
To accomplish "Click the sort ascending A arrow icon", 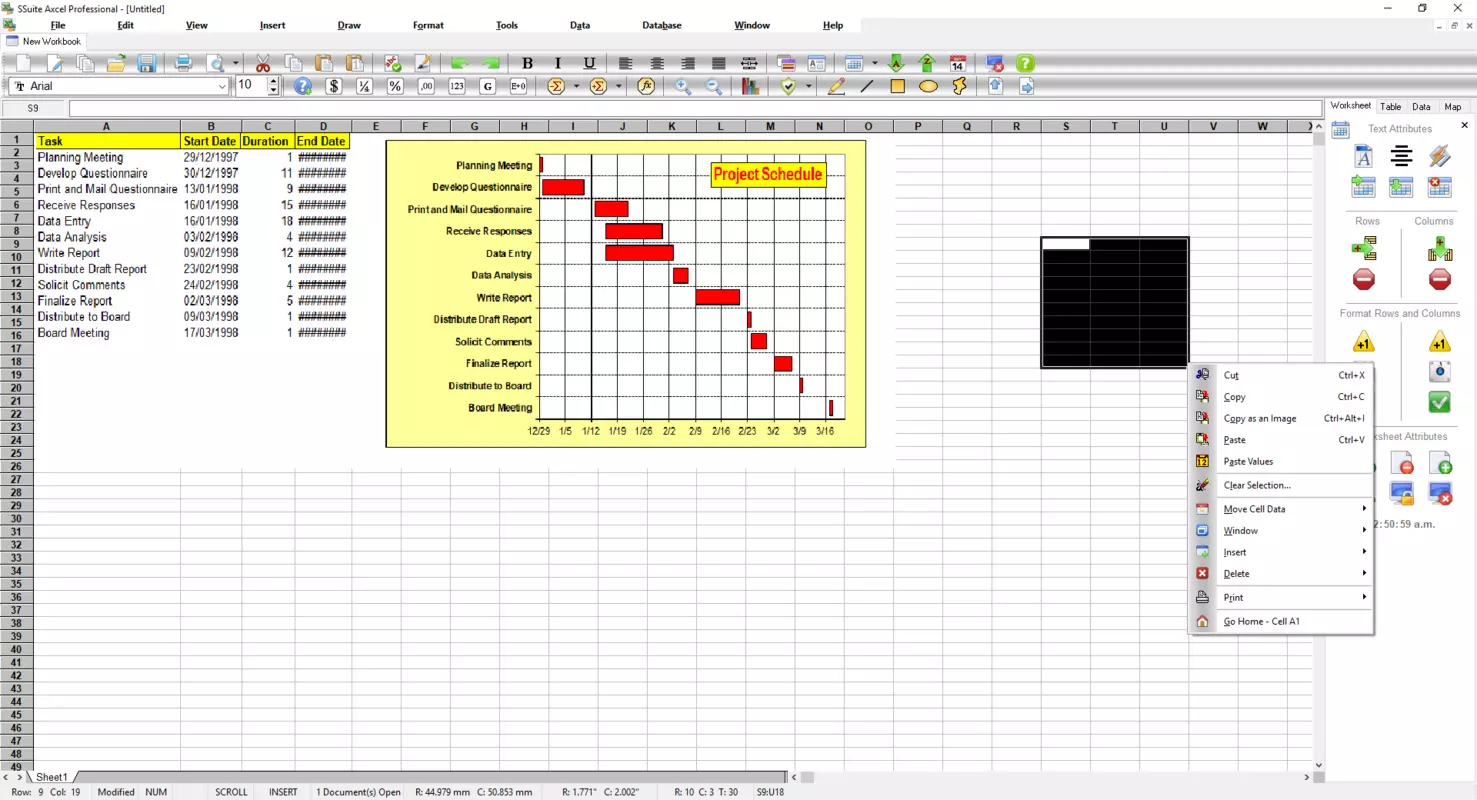I will click(x=895, y=63).
